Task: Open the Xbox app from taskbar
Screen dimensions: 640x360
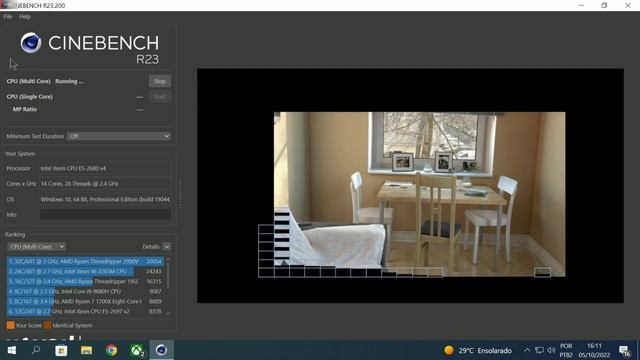Action: tap(137, 350)
